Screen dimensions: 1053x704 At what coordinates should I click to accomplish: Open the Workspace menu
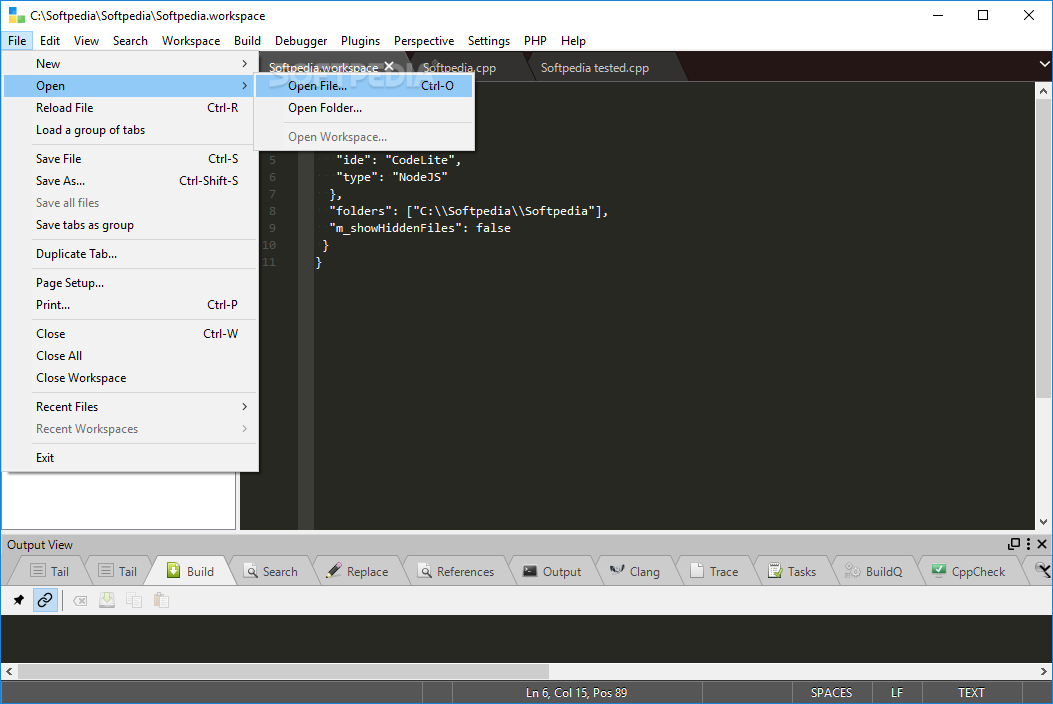[x=191, y=41]
